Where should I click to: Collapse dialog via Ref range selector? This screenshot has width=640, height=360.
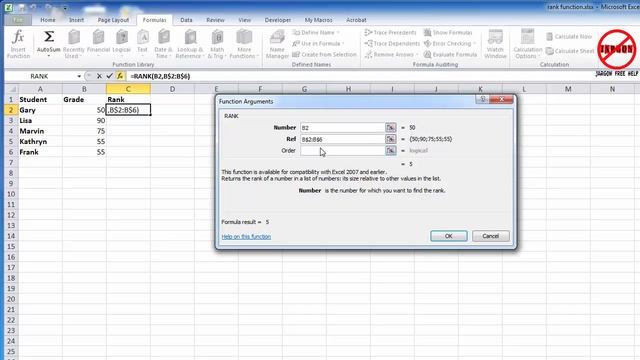click(x=391, y=139)
